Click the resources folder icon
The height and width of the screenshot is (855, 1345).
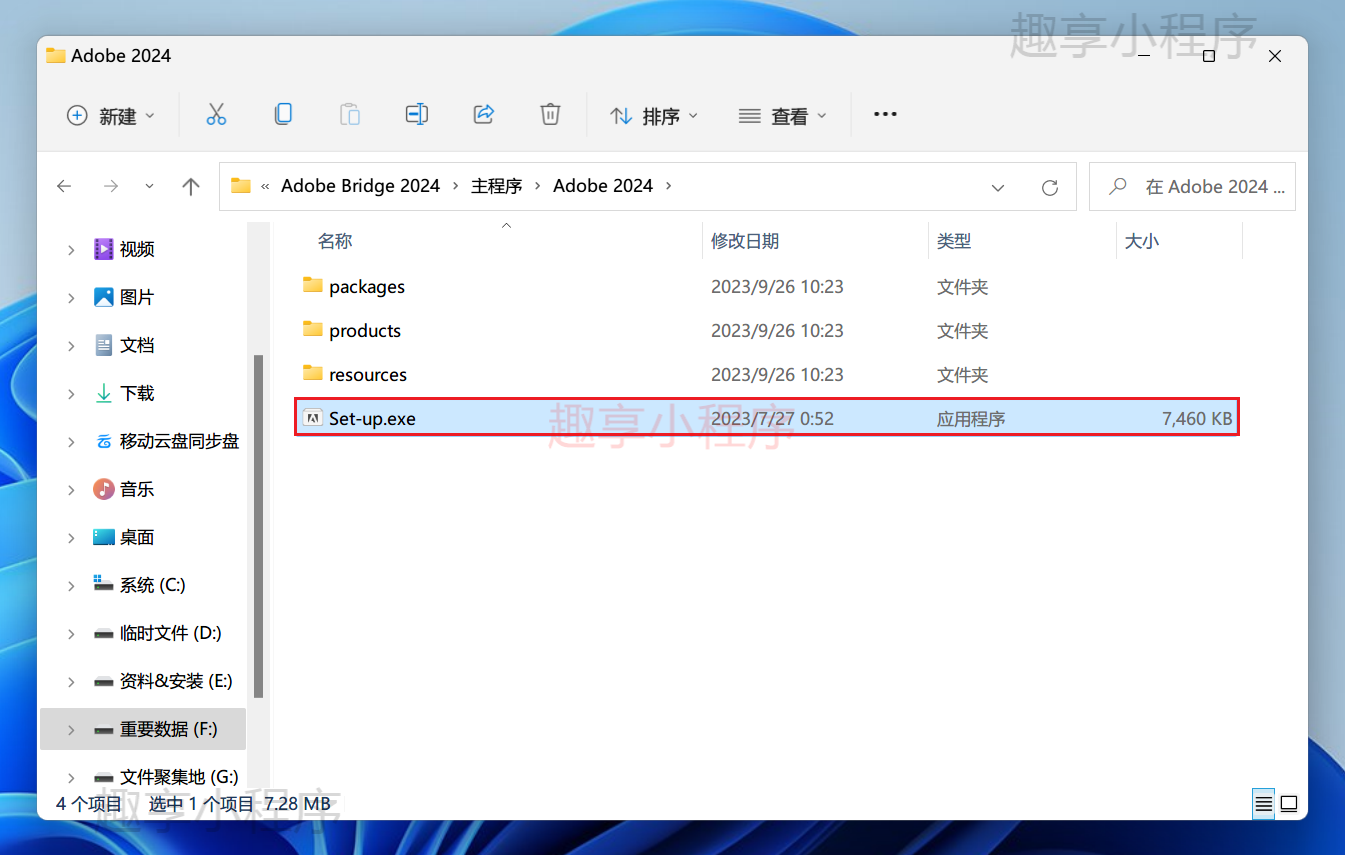pos(313,374)
